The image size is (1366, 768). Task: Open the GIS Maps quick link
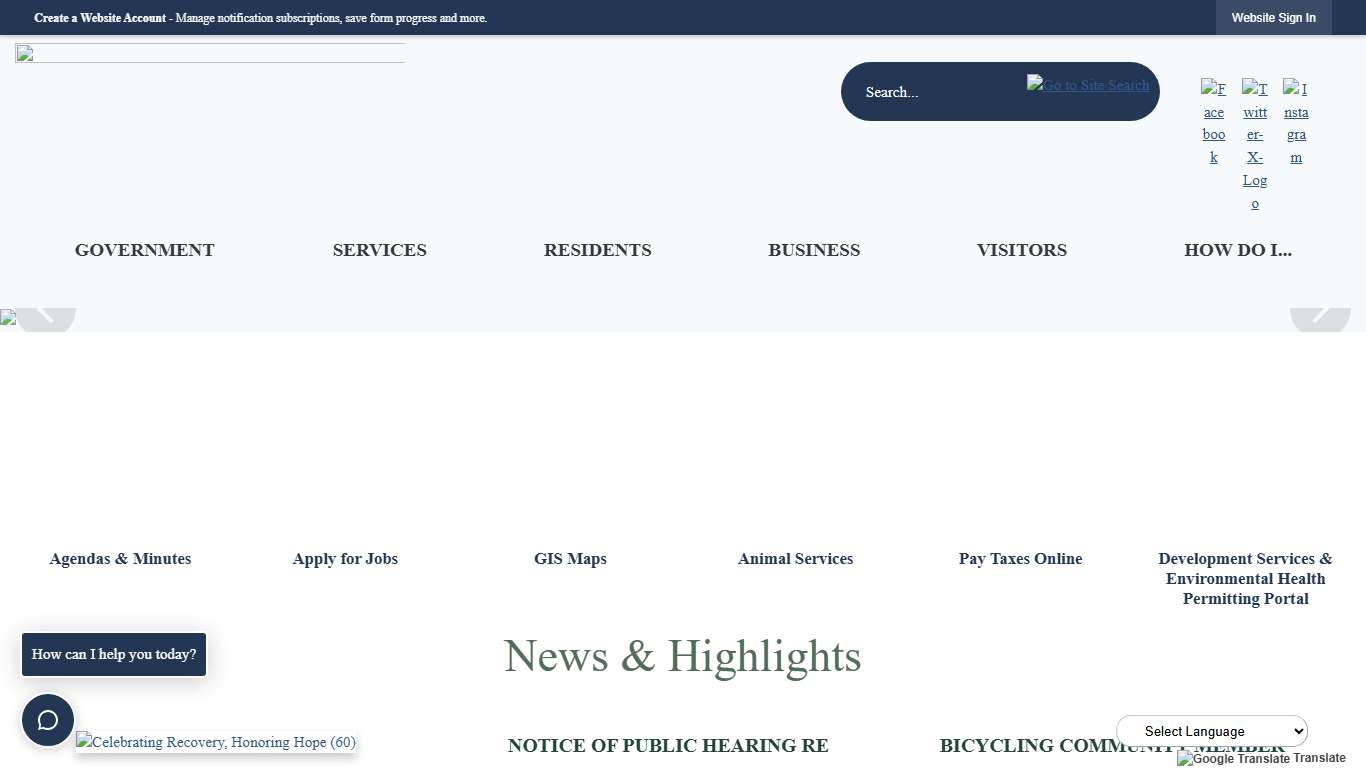coord(570,559)
